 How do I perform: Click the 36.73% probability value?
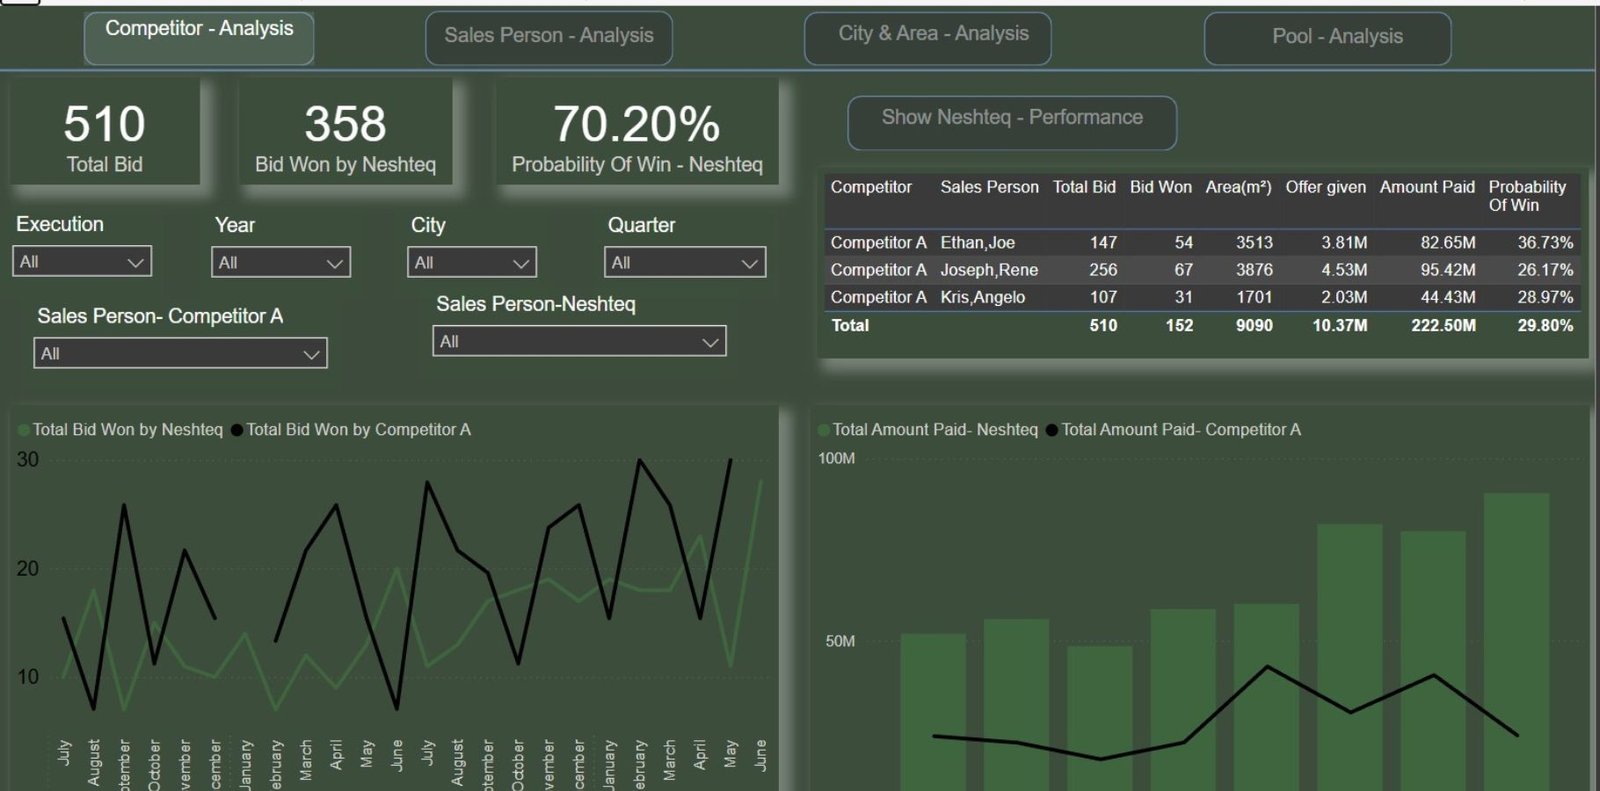point(1545,242)
